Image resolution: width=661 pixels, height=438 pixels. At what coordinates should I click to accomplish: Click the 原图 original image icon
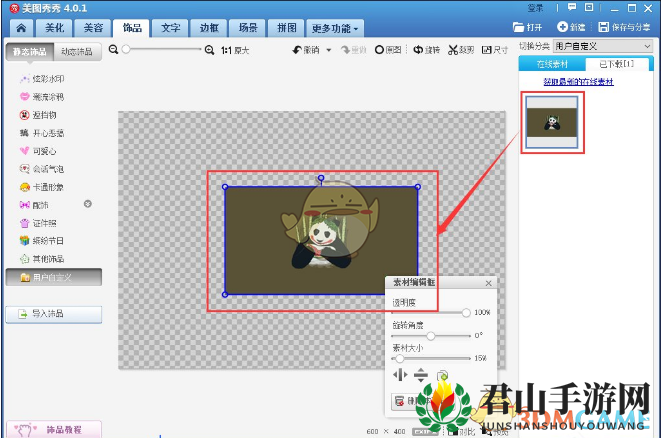379,50
